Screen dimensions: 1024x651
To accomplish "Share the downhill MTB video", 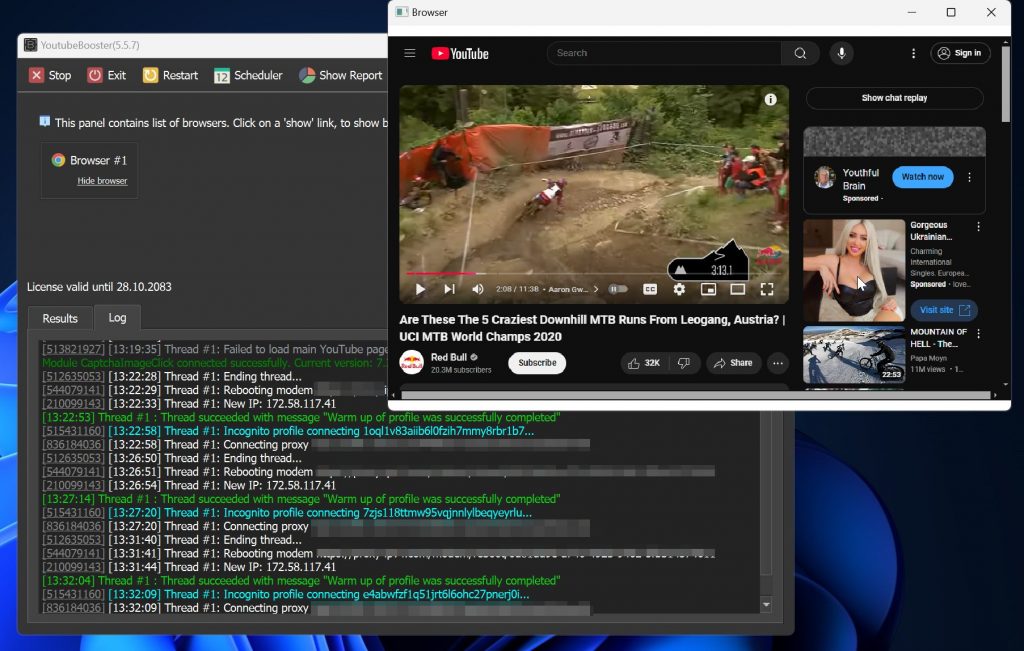I will [x=733, y=362].
